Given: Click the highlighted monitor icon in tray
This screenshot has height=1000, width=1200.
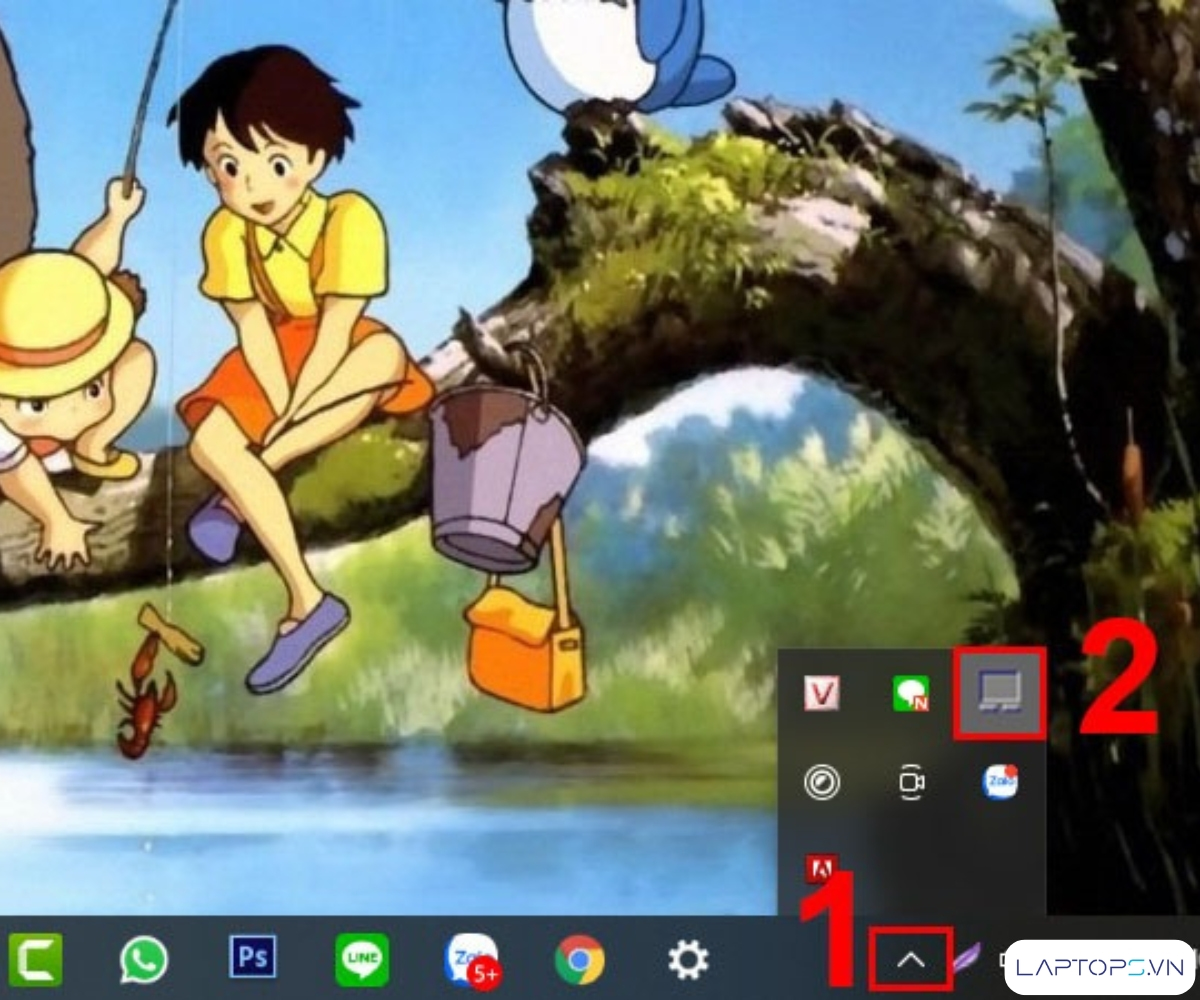Looking at the screenshot, I should point(1000,692).
